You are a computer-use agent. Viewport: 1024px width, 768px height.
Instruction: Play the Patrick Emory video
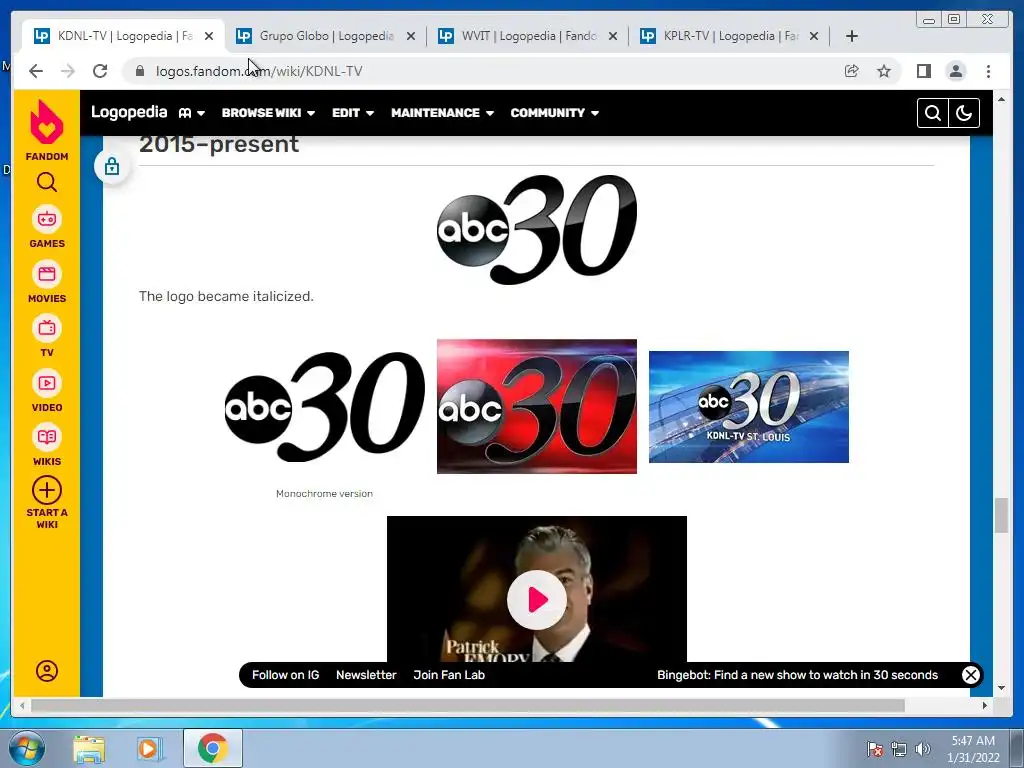click(x=537, y=600)
